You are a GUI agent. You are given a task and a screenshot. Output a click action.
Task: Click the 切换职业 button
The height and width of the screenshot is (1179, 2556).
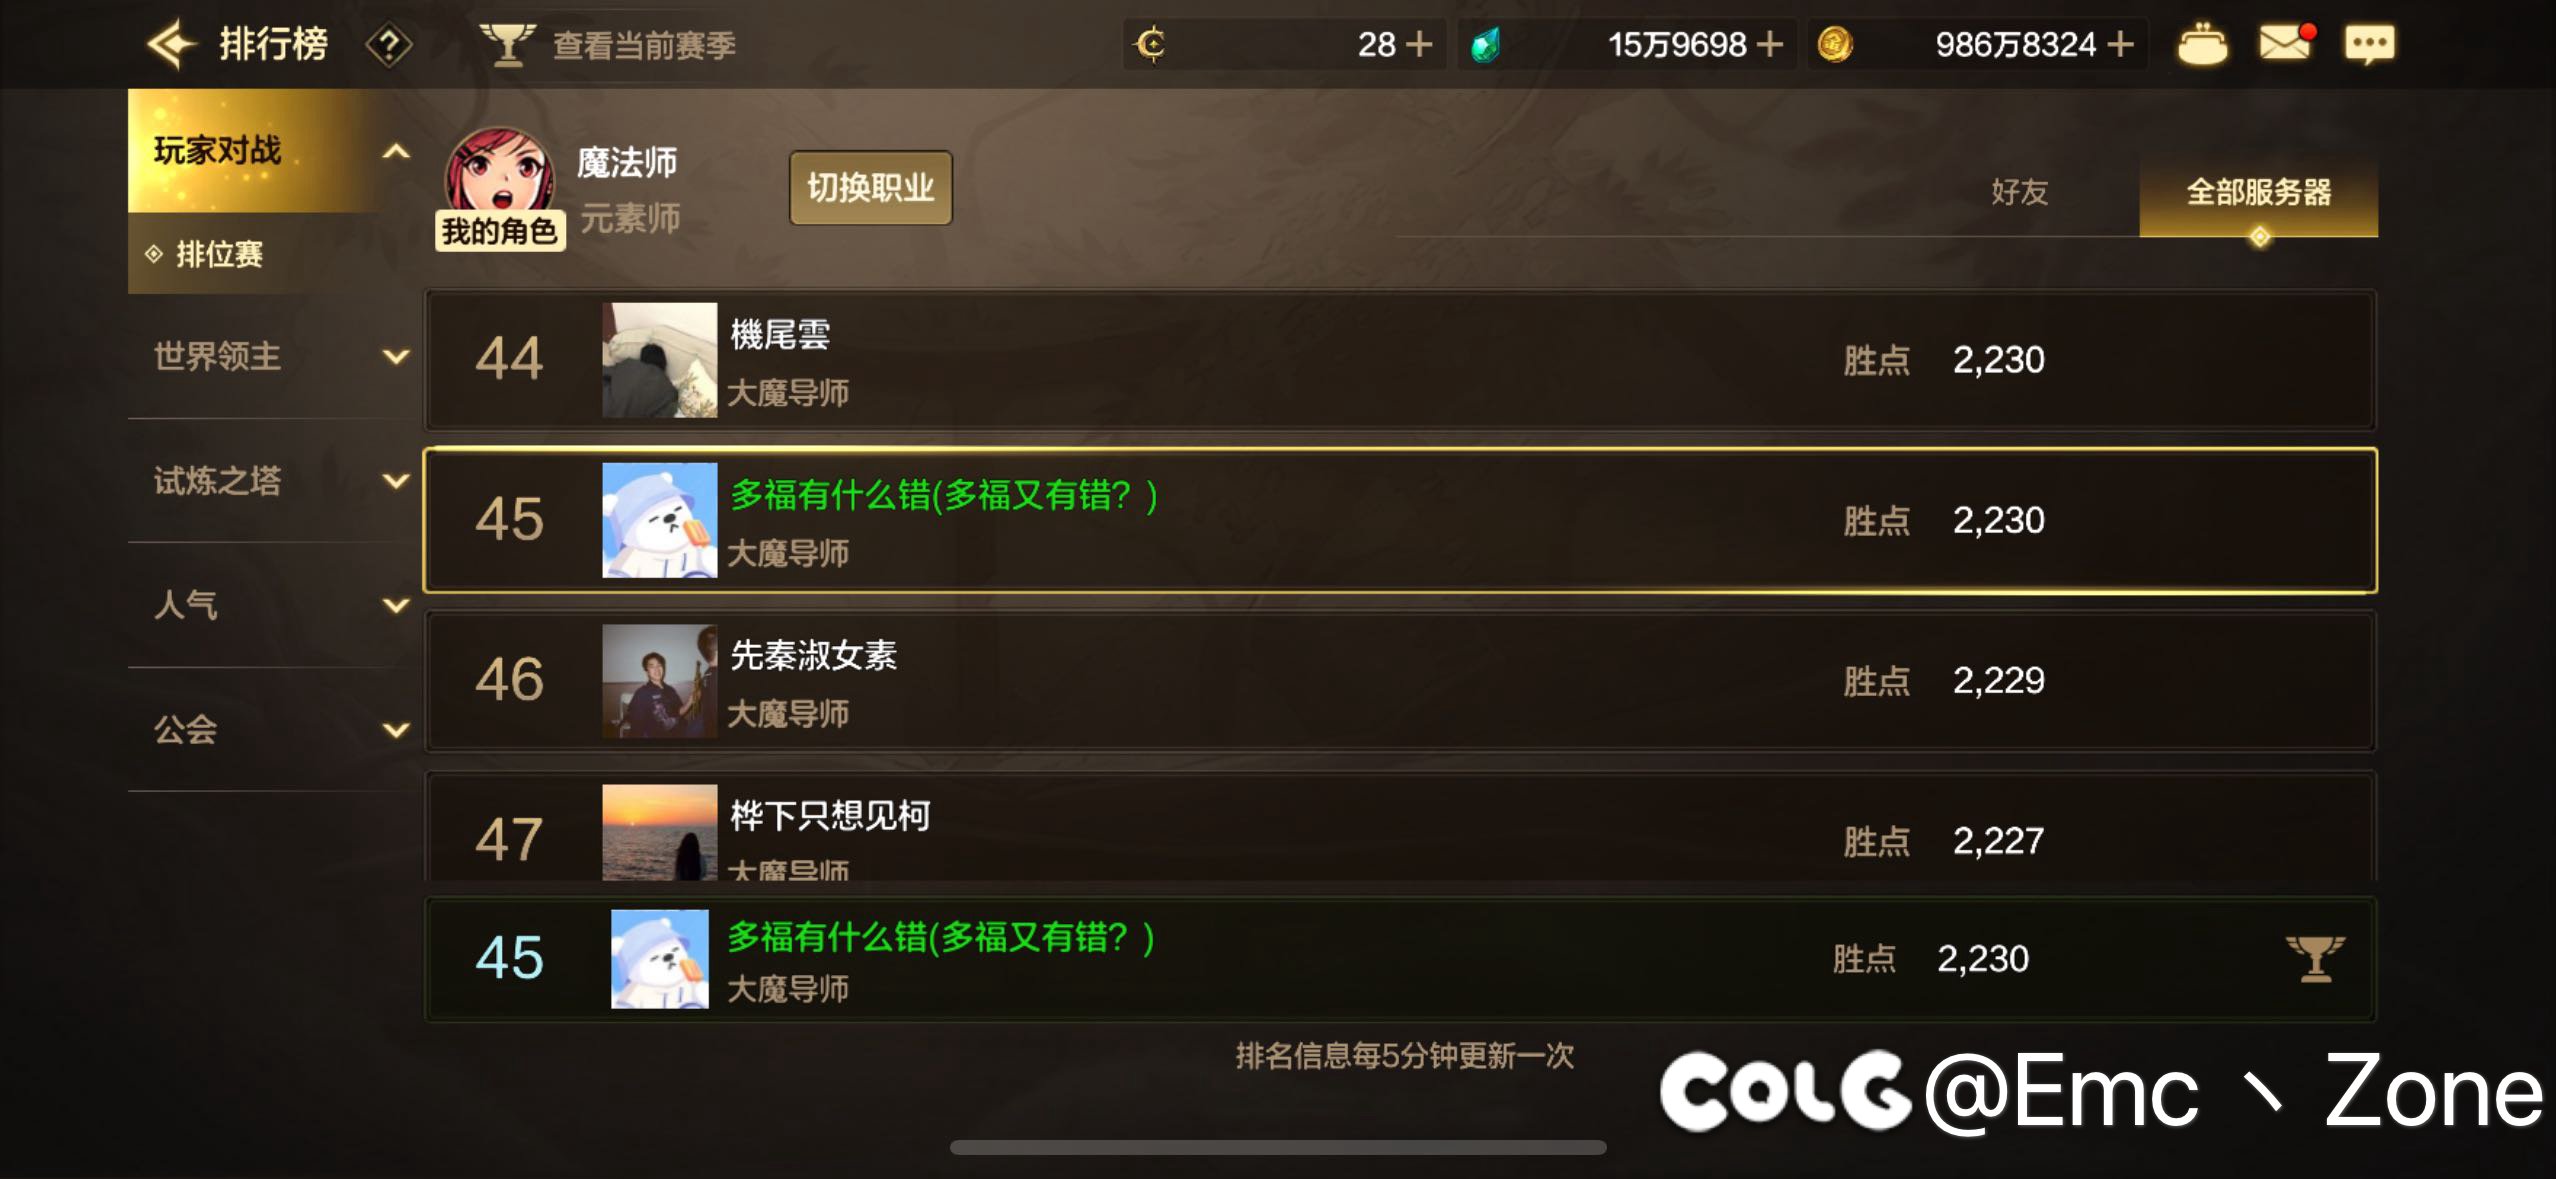click(870, 188)
